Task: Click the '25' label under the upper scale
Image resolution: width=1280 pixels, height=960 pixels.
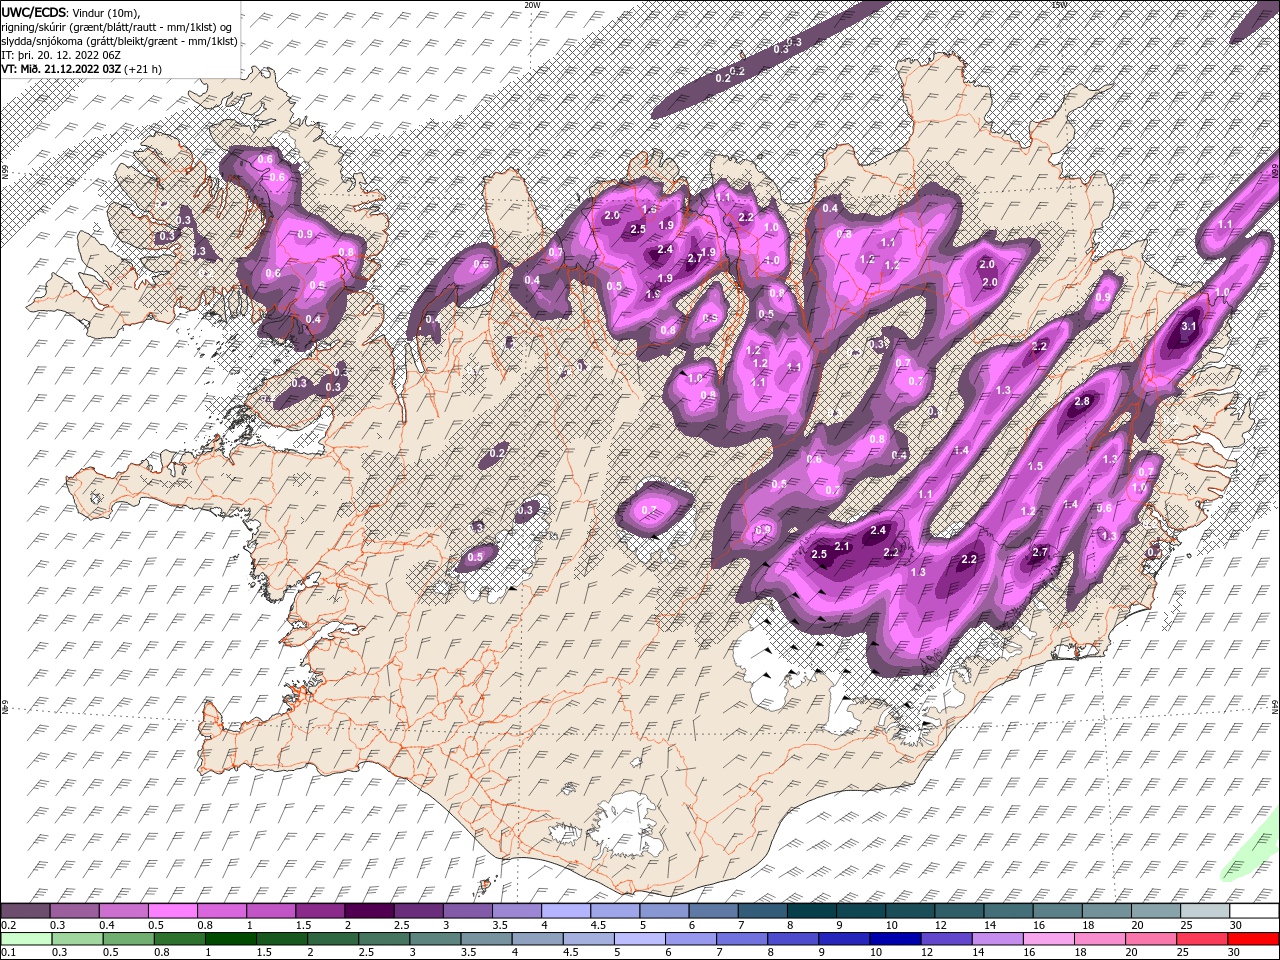Action: 1186,925
